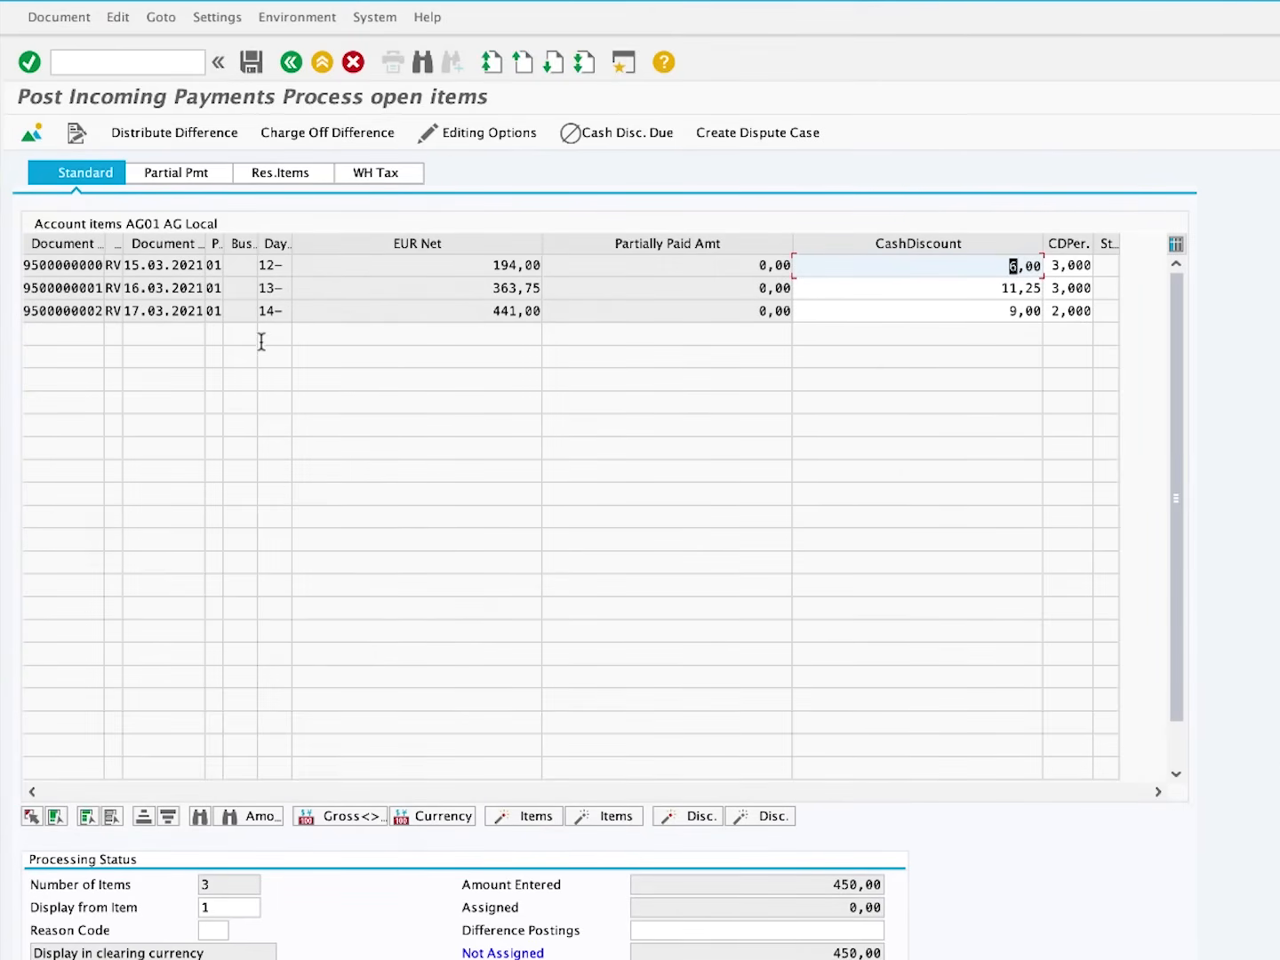The height and width of the screenshot is (960, 1280).
Task: Click the Save floppy disk icon
Action: [x=251, y=62]
